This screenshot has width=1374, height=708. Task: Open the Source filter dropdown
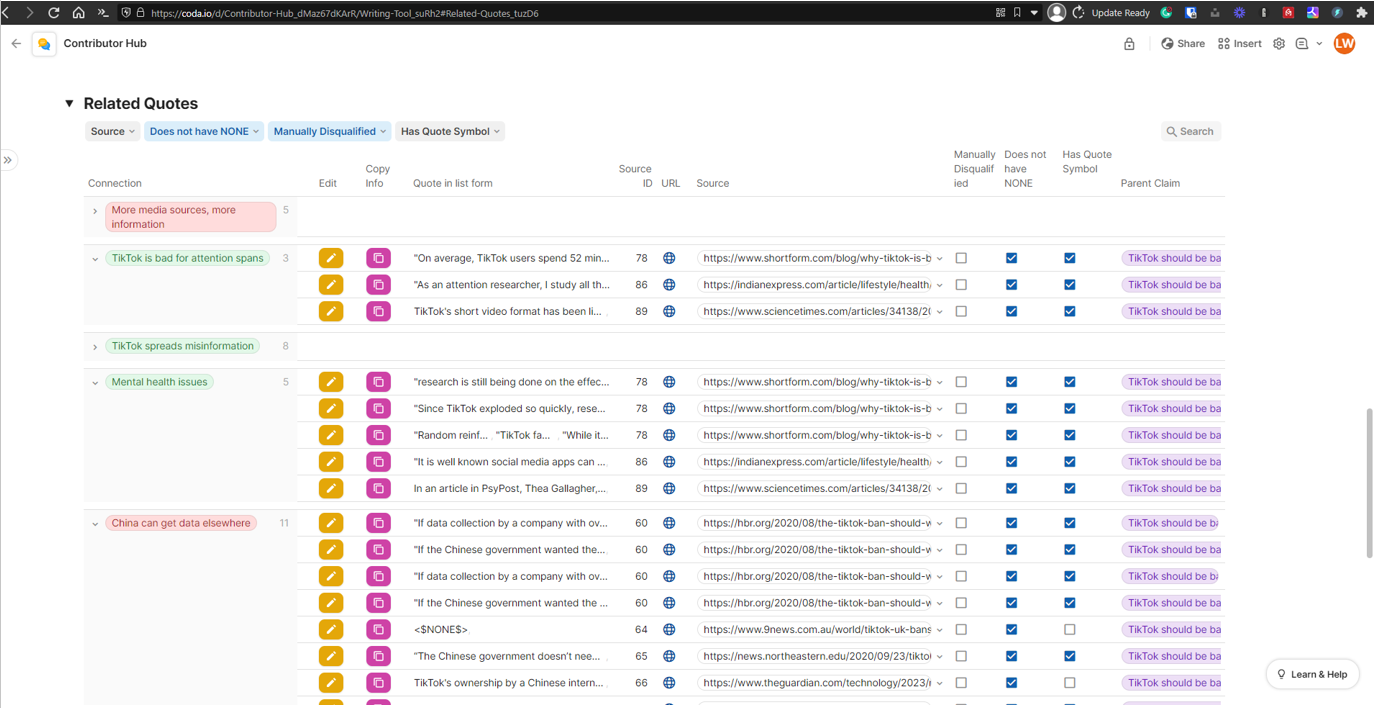click(112, 131)
